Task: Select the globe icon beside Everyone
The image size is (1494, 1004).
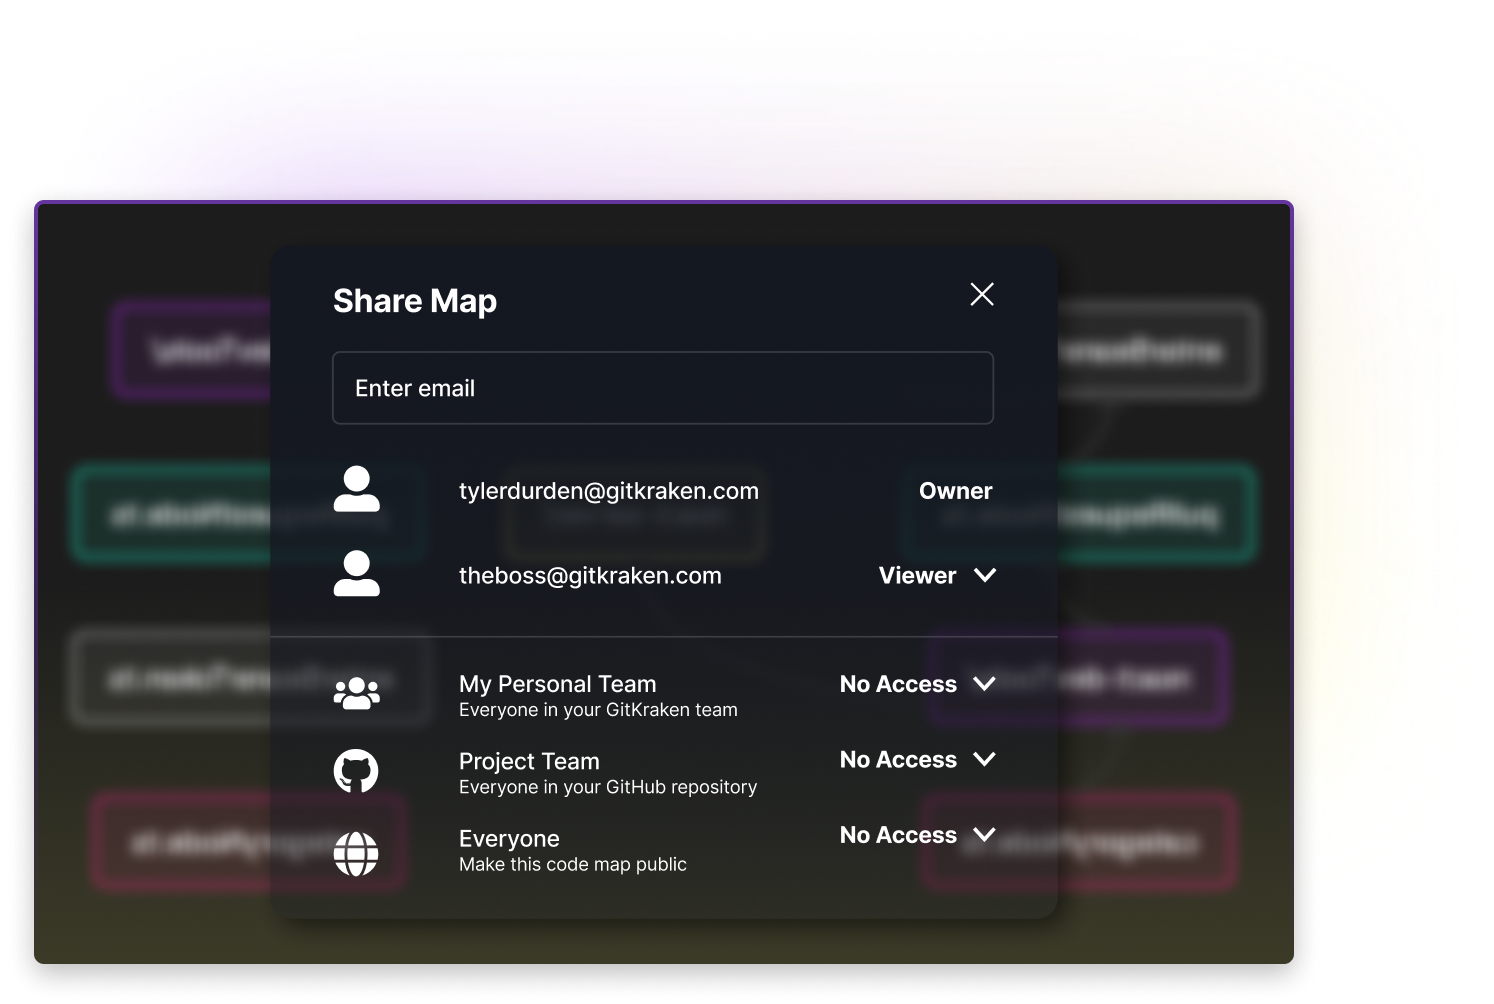Action: [x=356, y=853]
